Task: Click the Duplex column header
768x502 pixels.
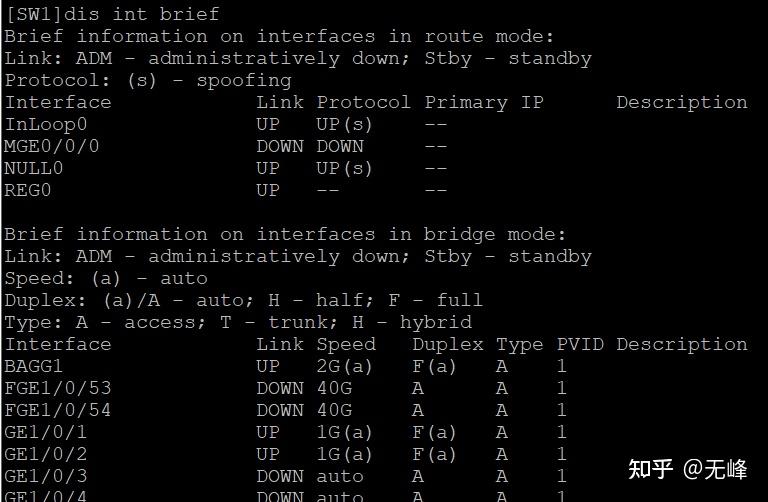Action: click(x=448, y=344)
